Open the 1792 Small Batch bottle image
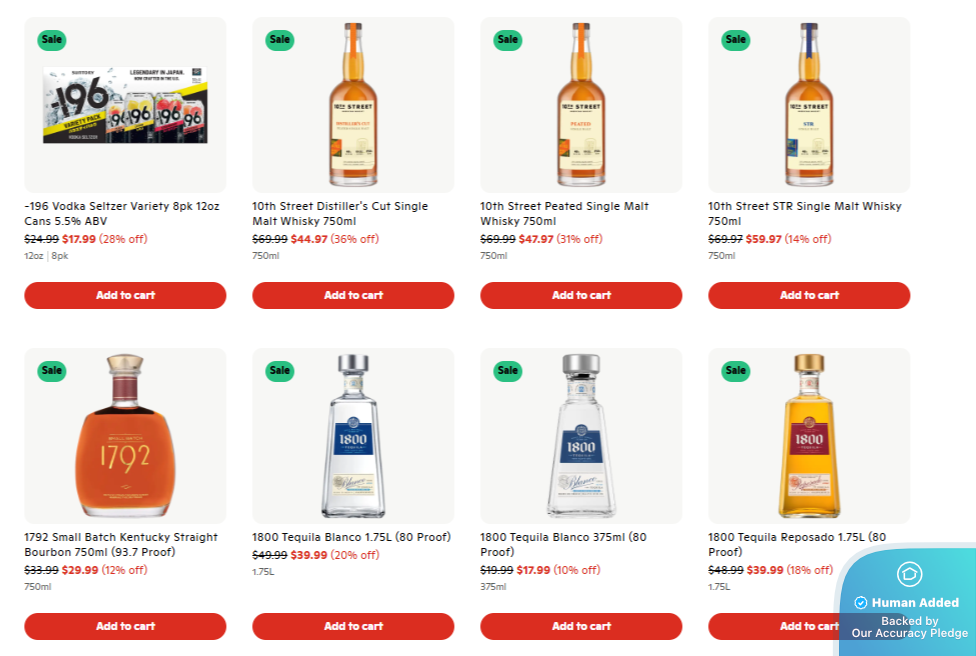Screen dimensions: 976x656 pos(125,436)
